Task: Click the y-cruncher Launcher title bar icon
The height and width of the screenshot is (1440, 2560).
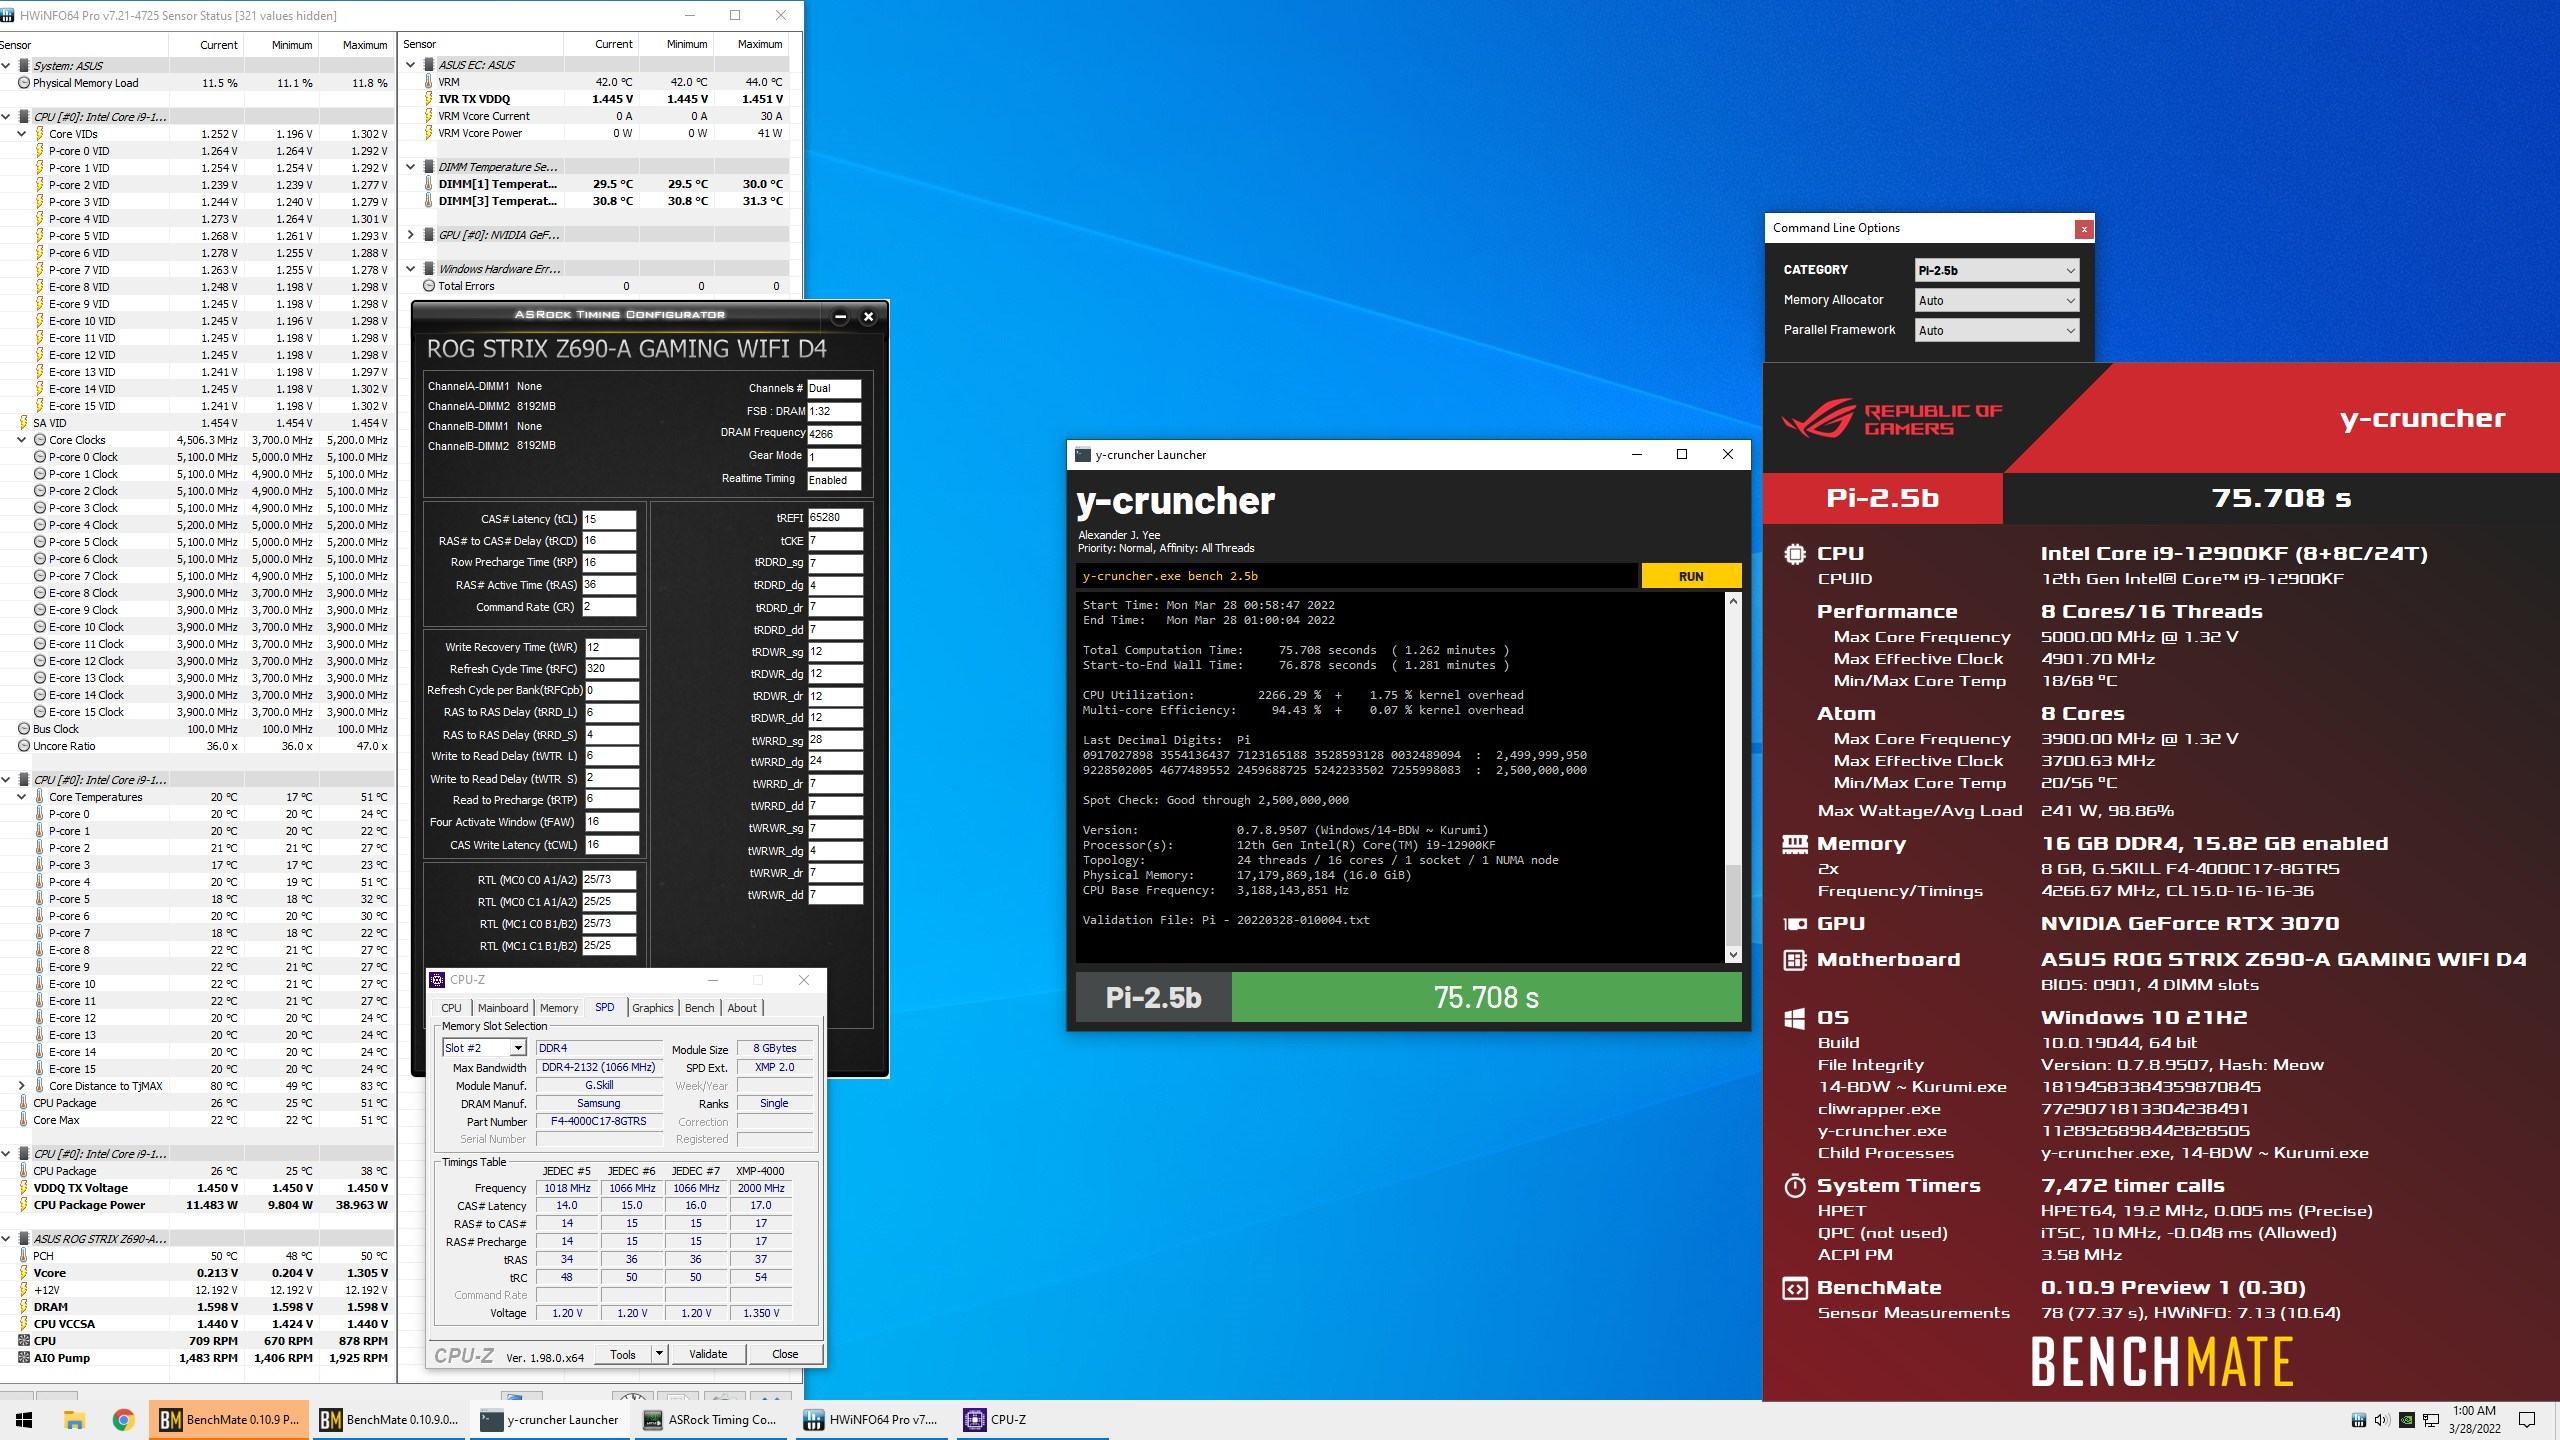Action: tap(1082, 454)
